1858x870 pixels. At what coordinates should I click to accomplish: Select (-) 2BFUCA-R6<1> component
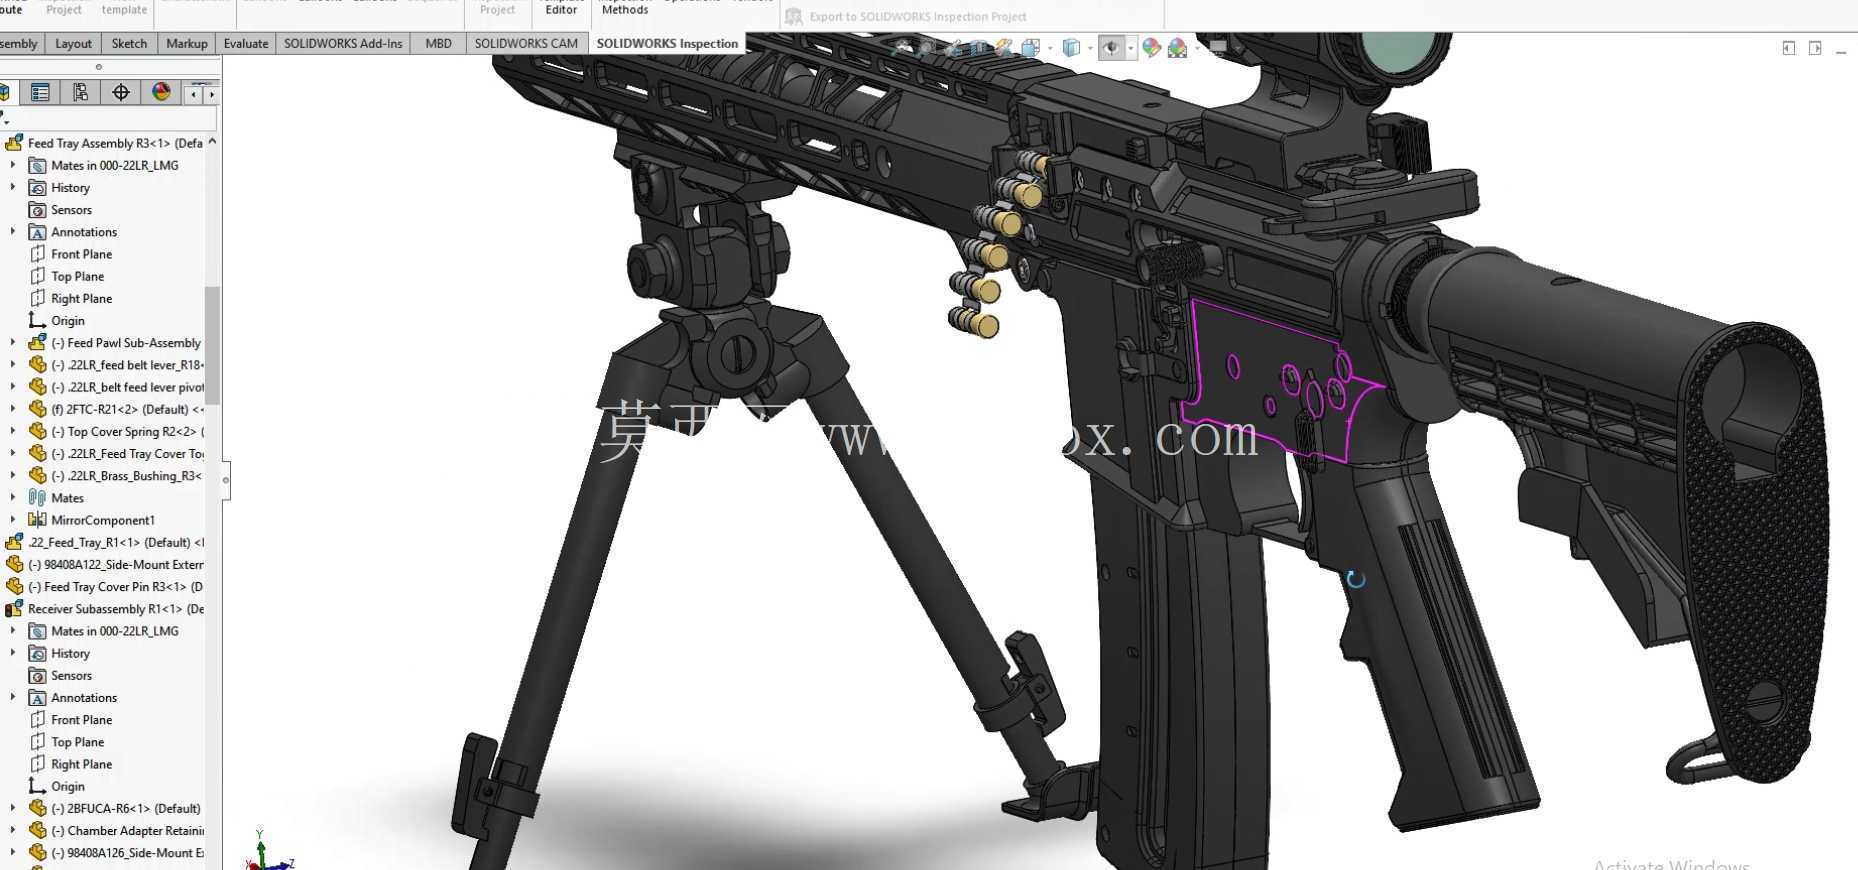(115, 808)
